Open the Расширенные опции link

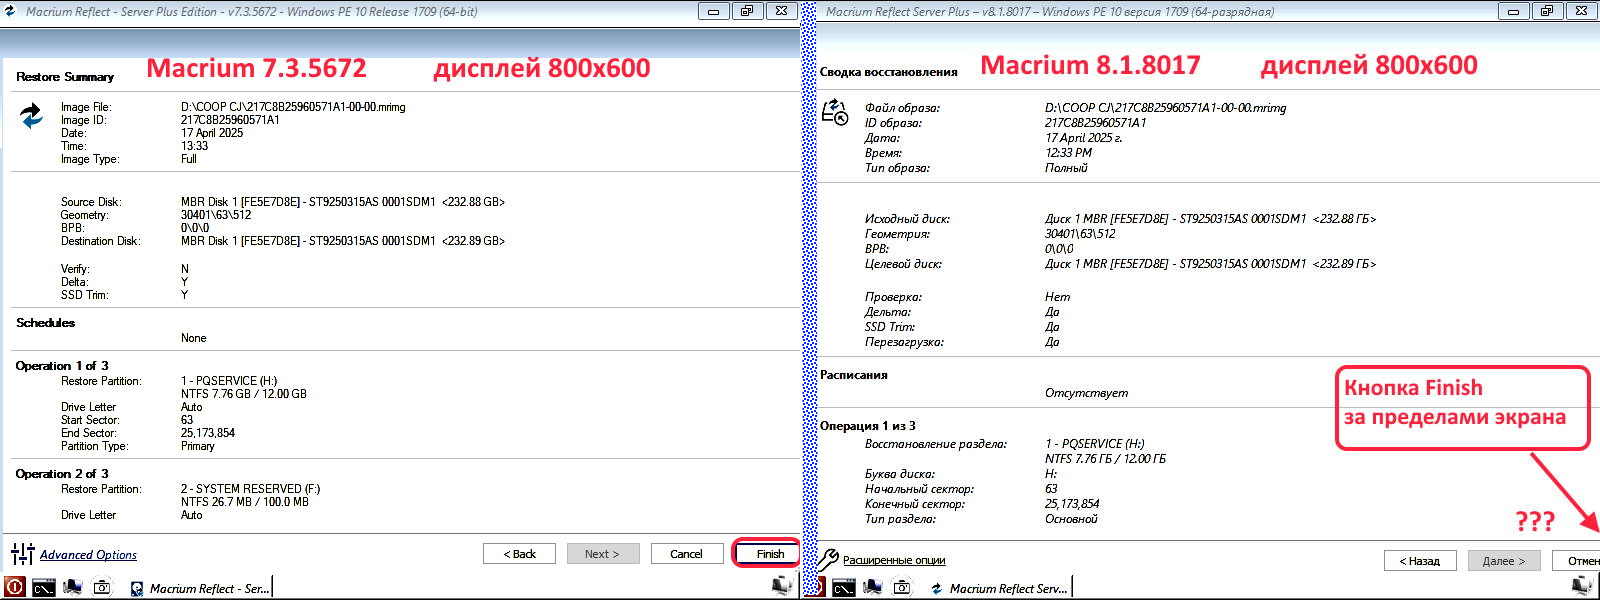[x=894, y=560]
